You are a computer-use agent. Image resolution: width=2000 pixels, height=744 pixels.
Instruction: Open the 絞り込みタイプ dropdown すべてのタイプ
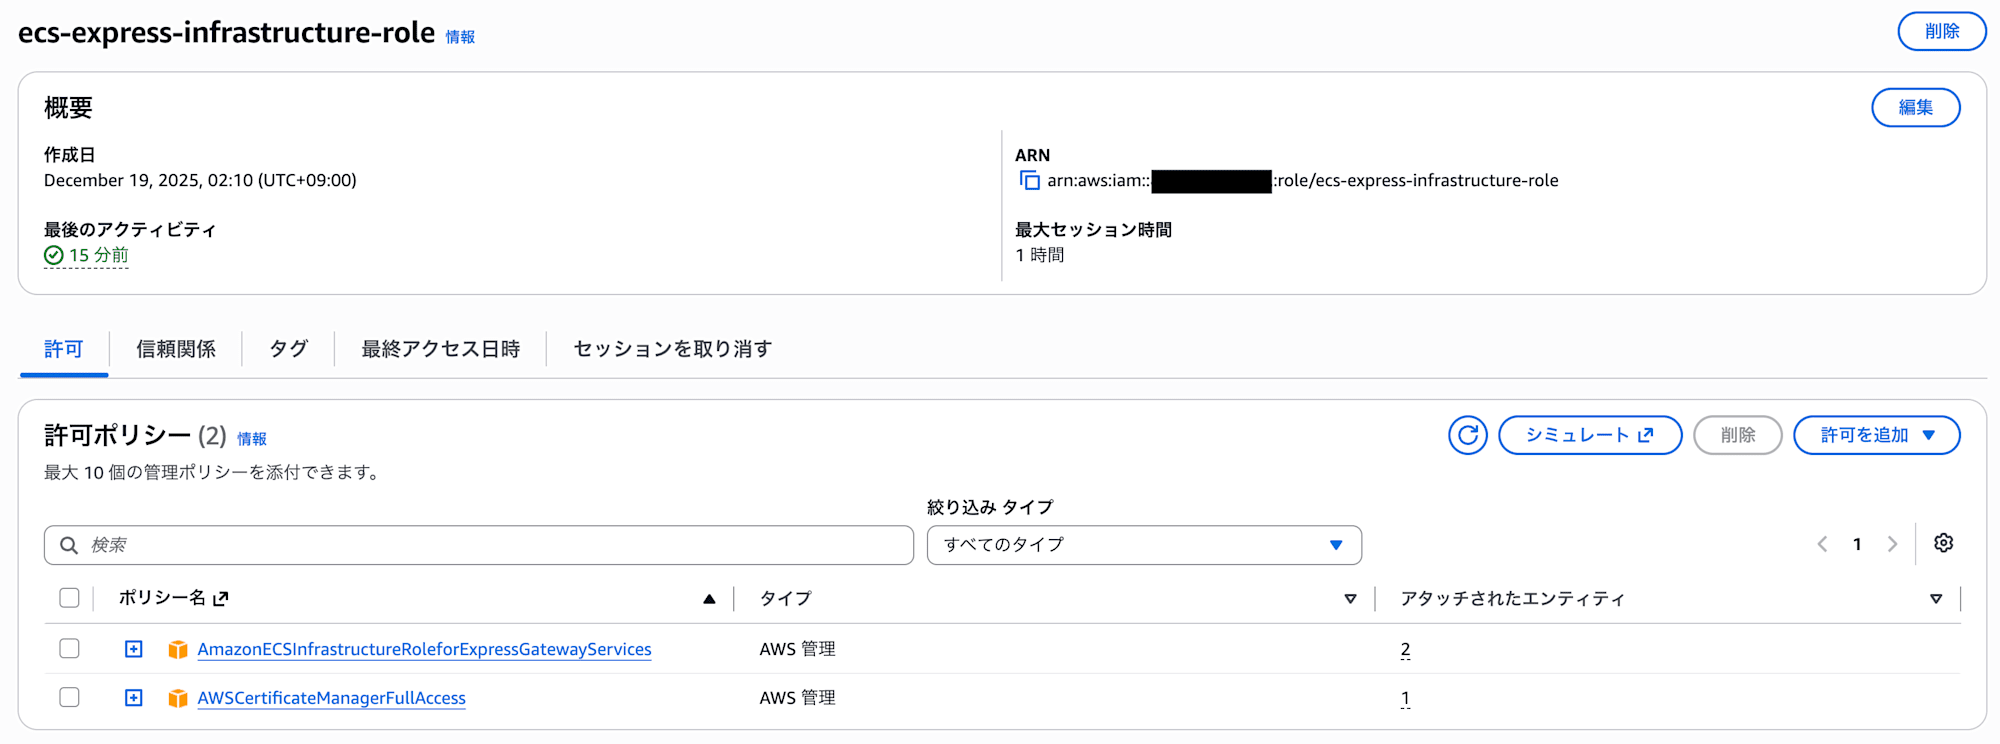[1144, 545]
